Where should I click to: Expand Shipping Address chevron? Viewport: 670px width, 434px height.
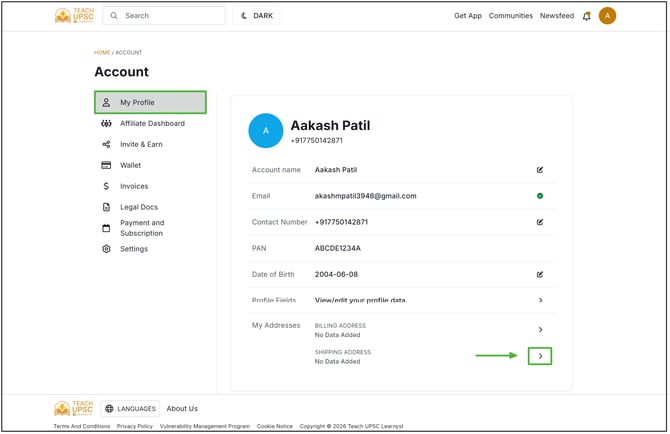[541, 357]
